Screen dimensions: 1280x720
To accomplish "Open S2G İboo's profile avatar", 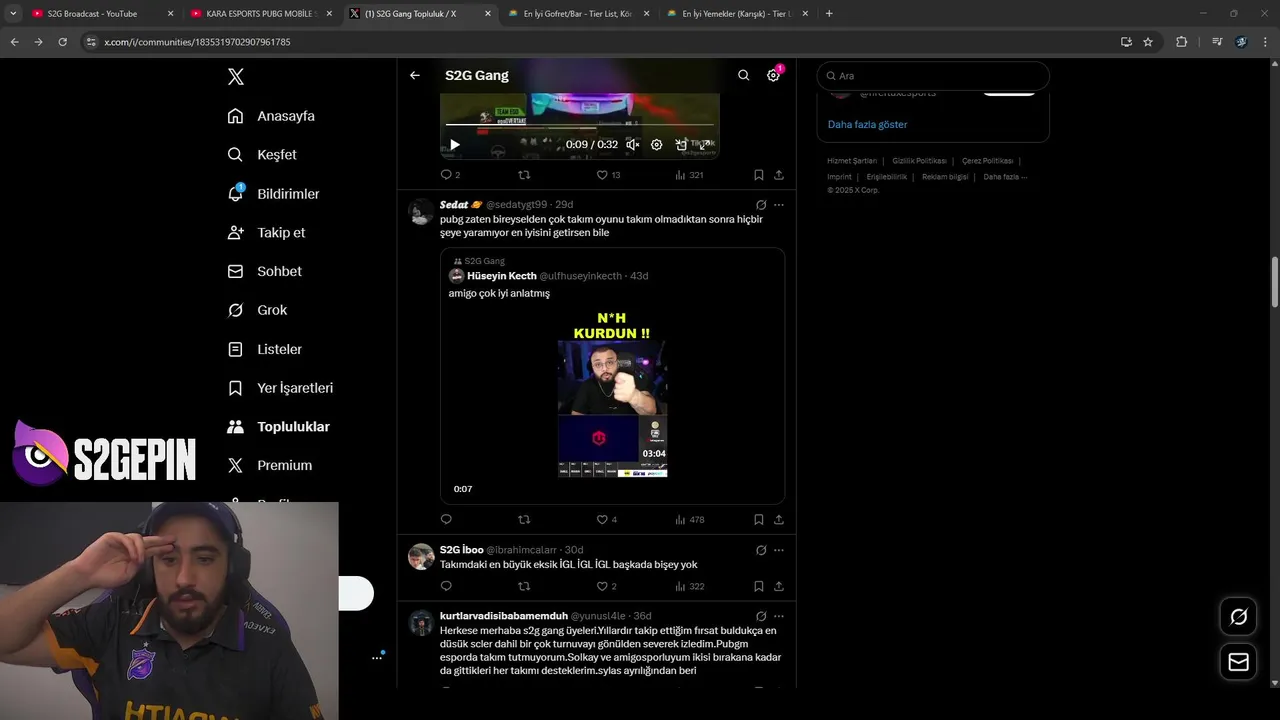I will pos(421,557).
